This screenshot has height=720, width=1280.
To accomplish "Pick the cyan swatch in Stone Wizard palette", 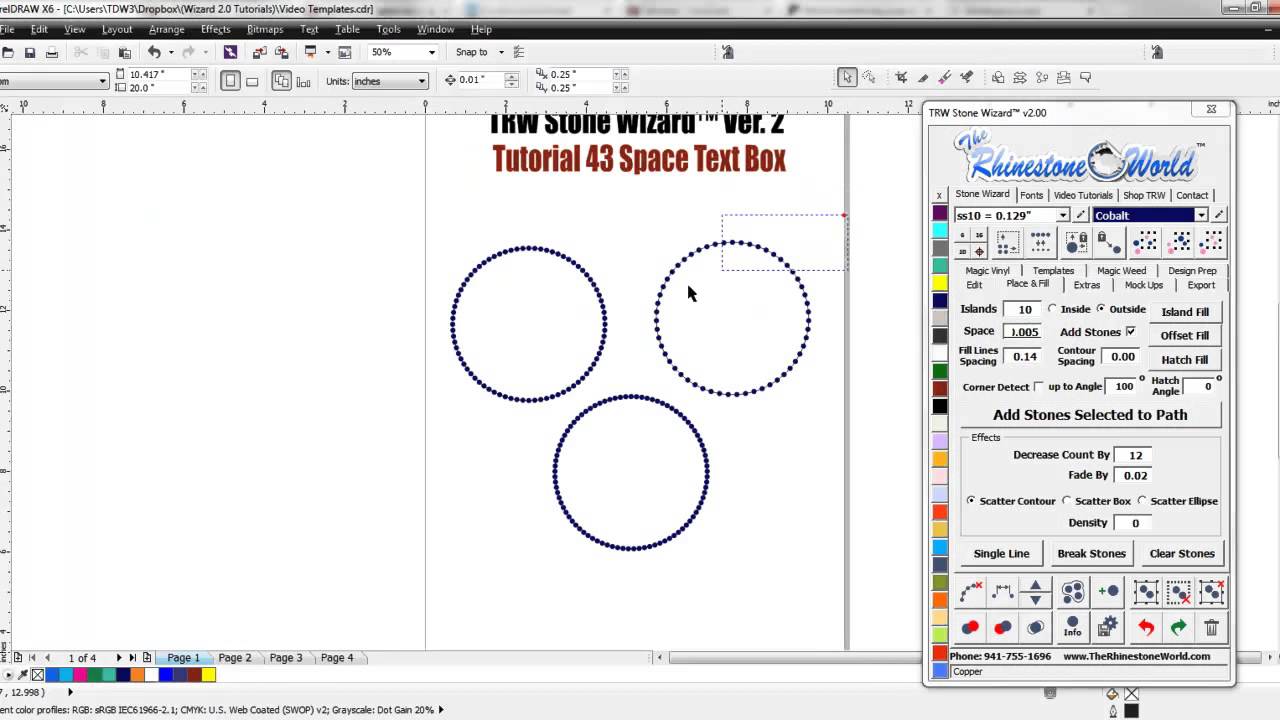I will [940, 231].
